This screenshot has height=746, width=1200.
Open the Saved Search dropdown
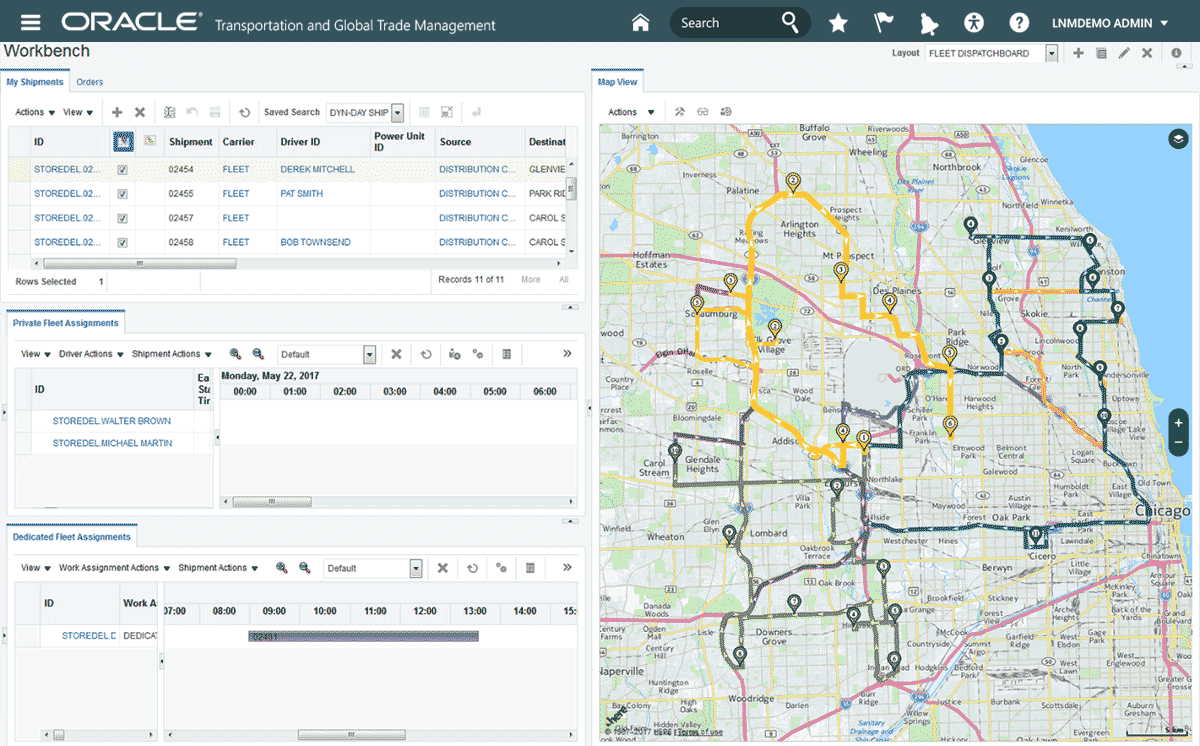(397, 113)
